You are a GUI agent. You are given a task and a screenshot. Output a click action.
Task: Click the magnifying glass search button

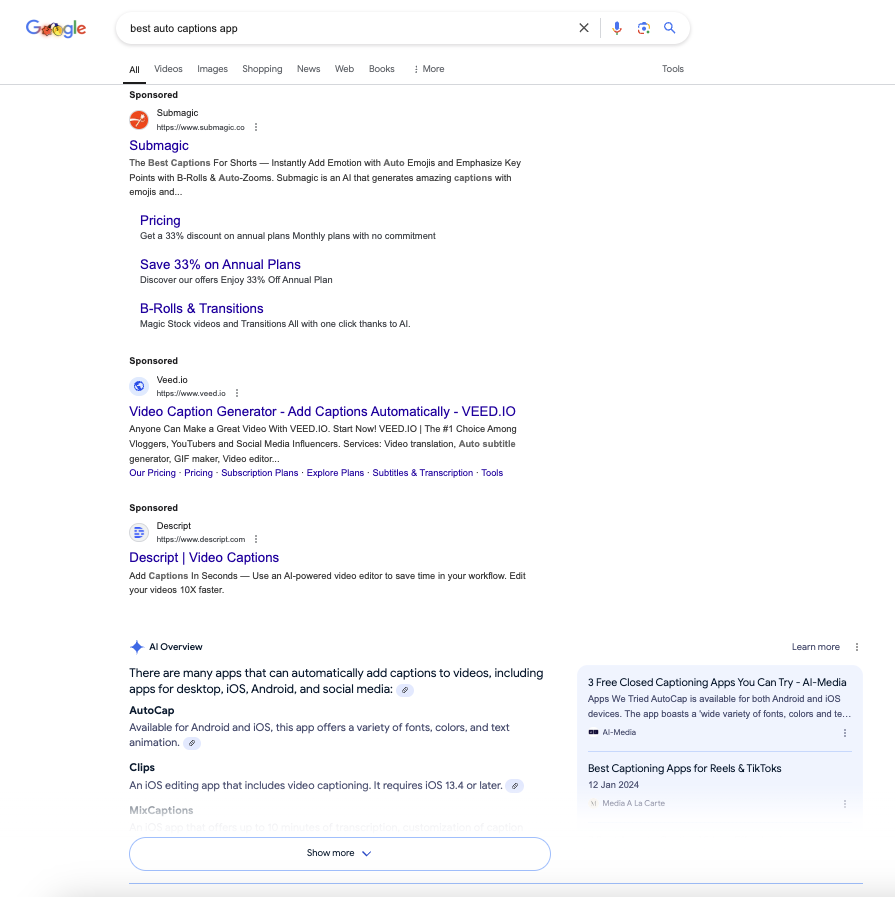pos(670,28)
